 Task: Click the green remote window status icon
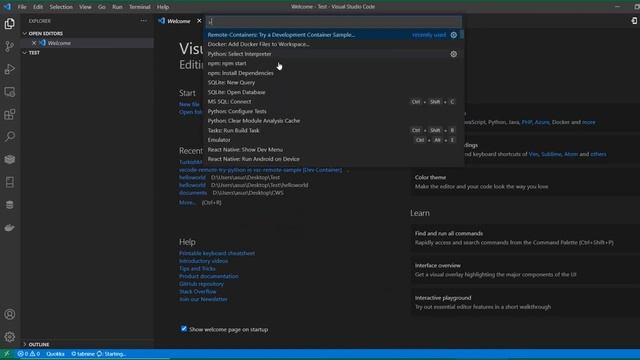pyautogui.click(x=7, y=354)
